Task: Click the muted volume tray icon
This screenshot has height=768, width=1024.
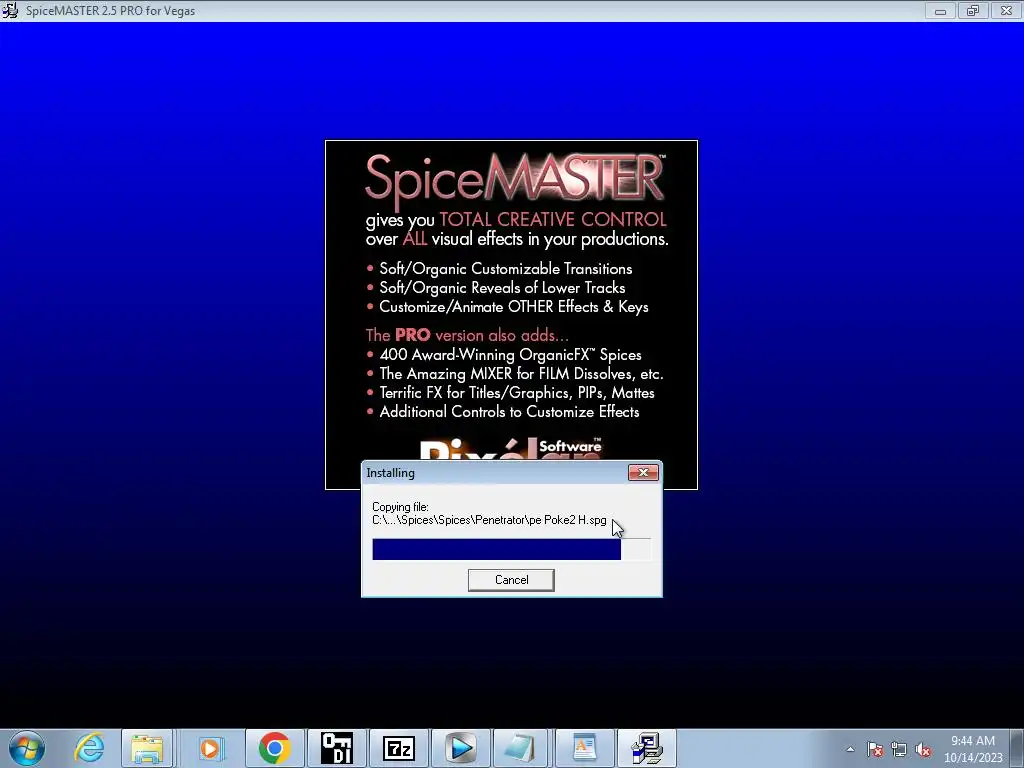Action: (923, 750)
